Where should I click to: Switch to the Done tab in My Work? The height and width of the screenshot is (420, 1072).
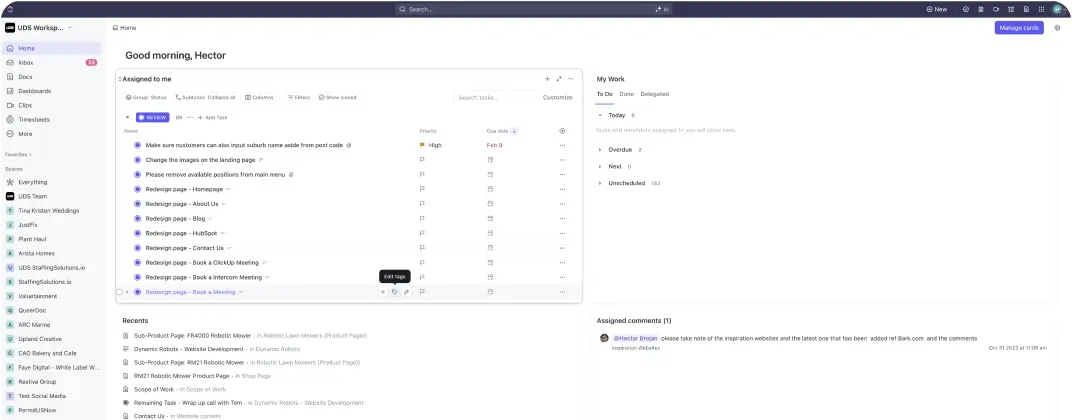pos(626,94)
